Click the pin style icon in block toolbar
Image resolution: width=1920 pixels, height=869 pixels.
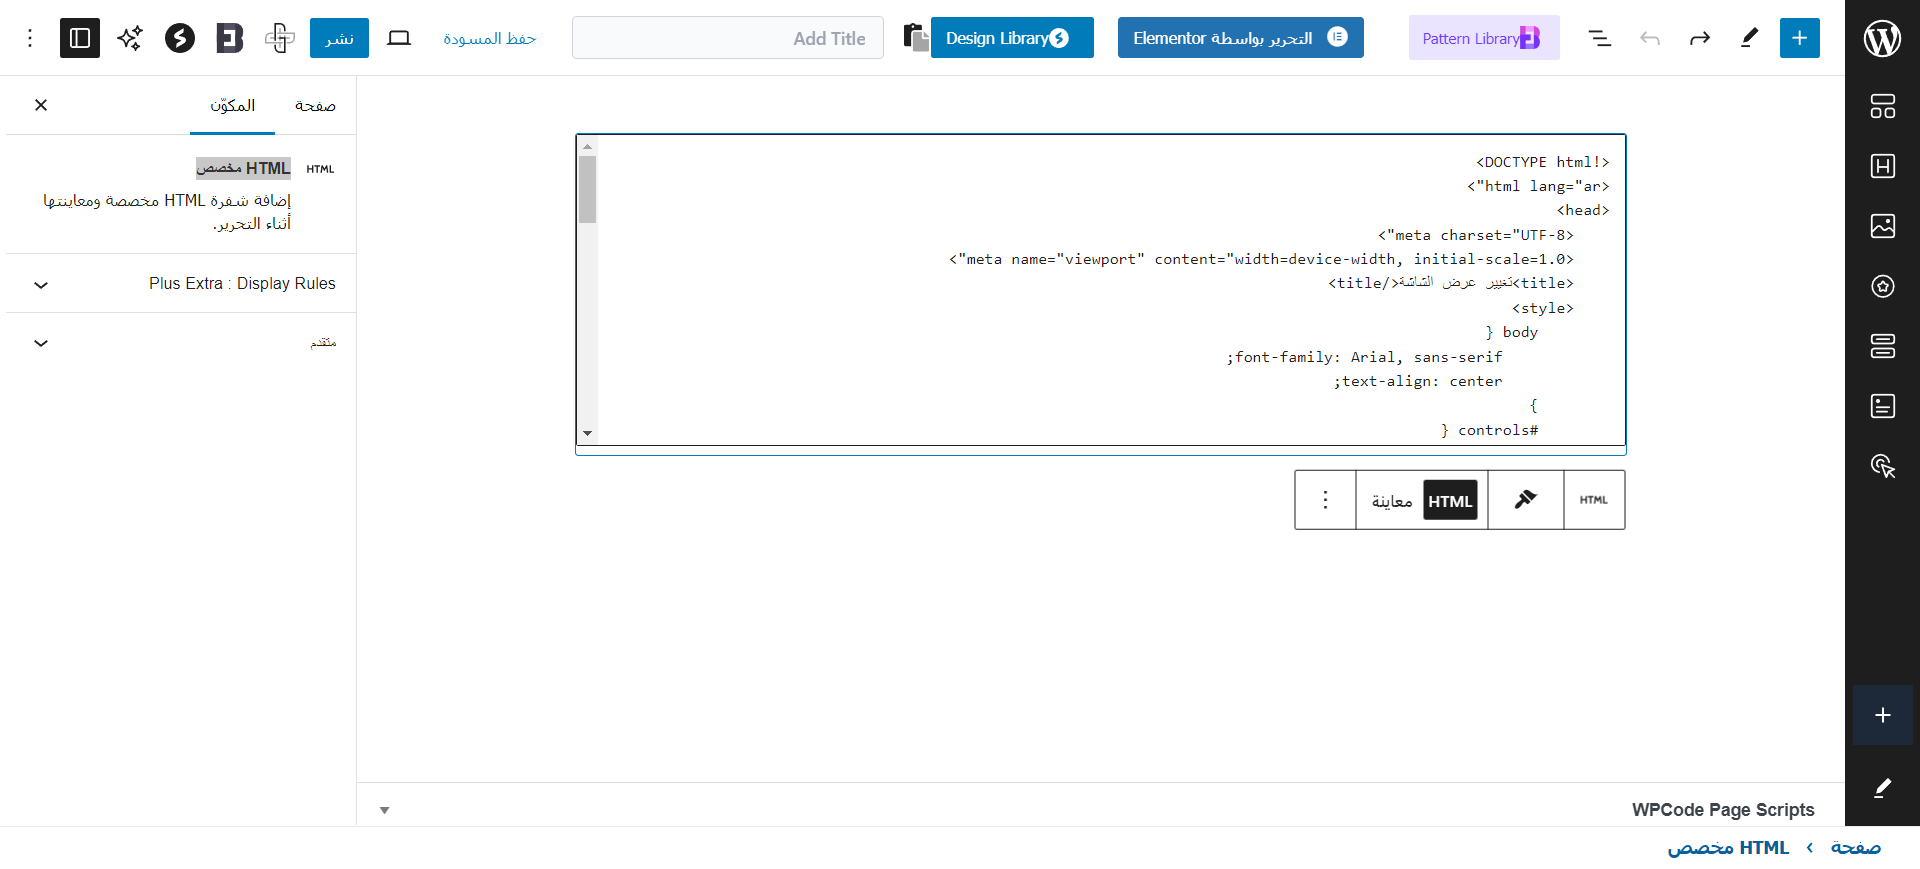1526,500
